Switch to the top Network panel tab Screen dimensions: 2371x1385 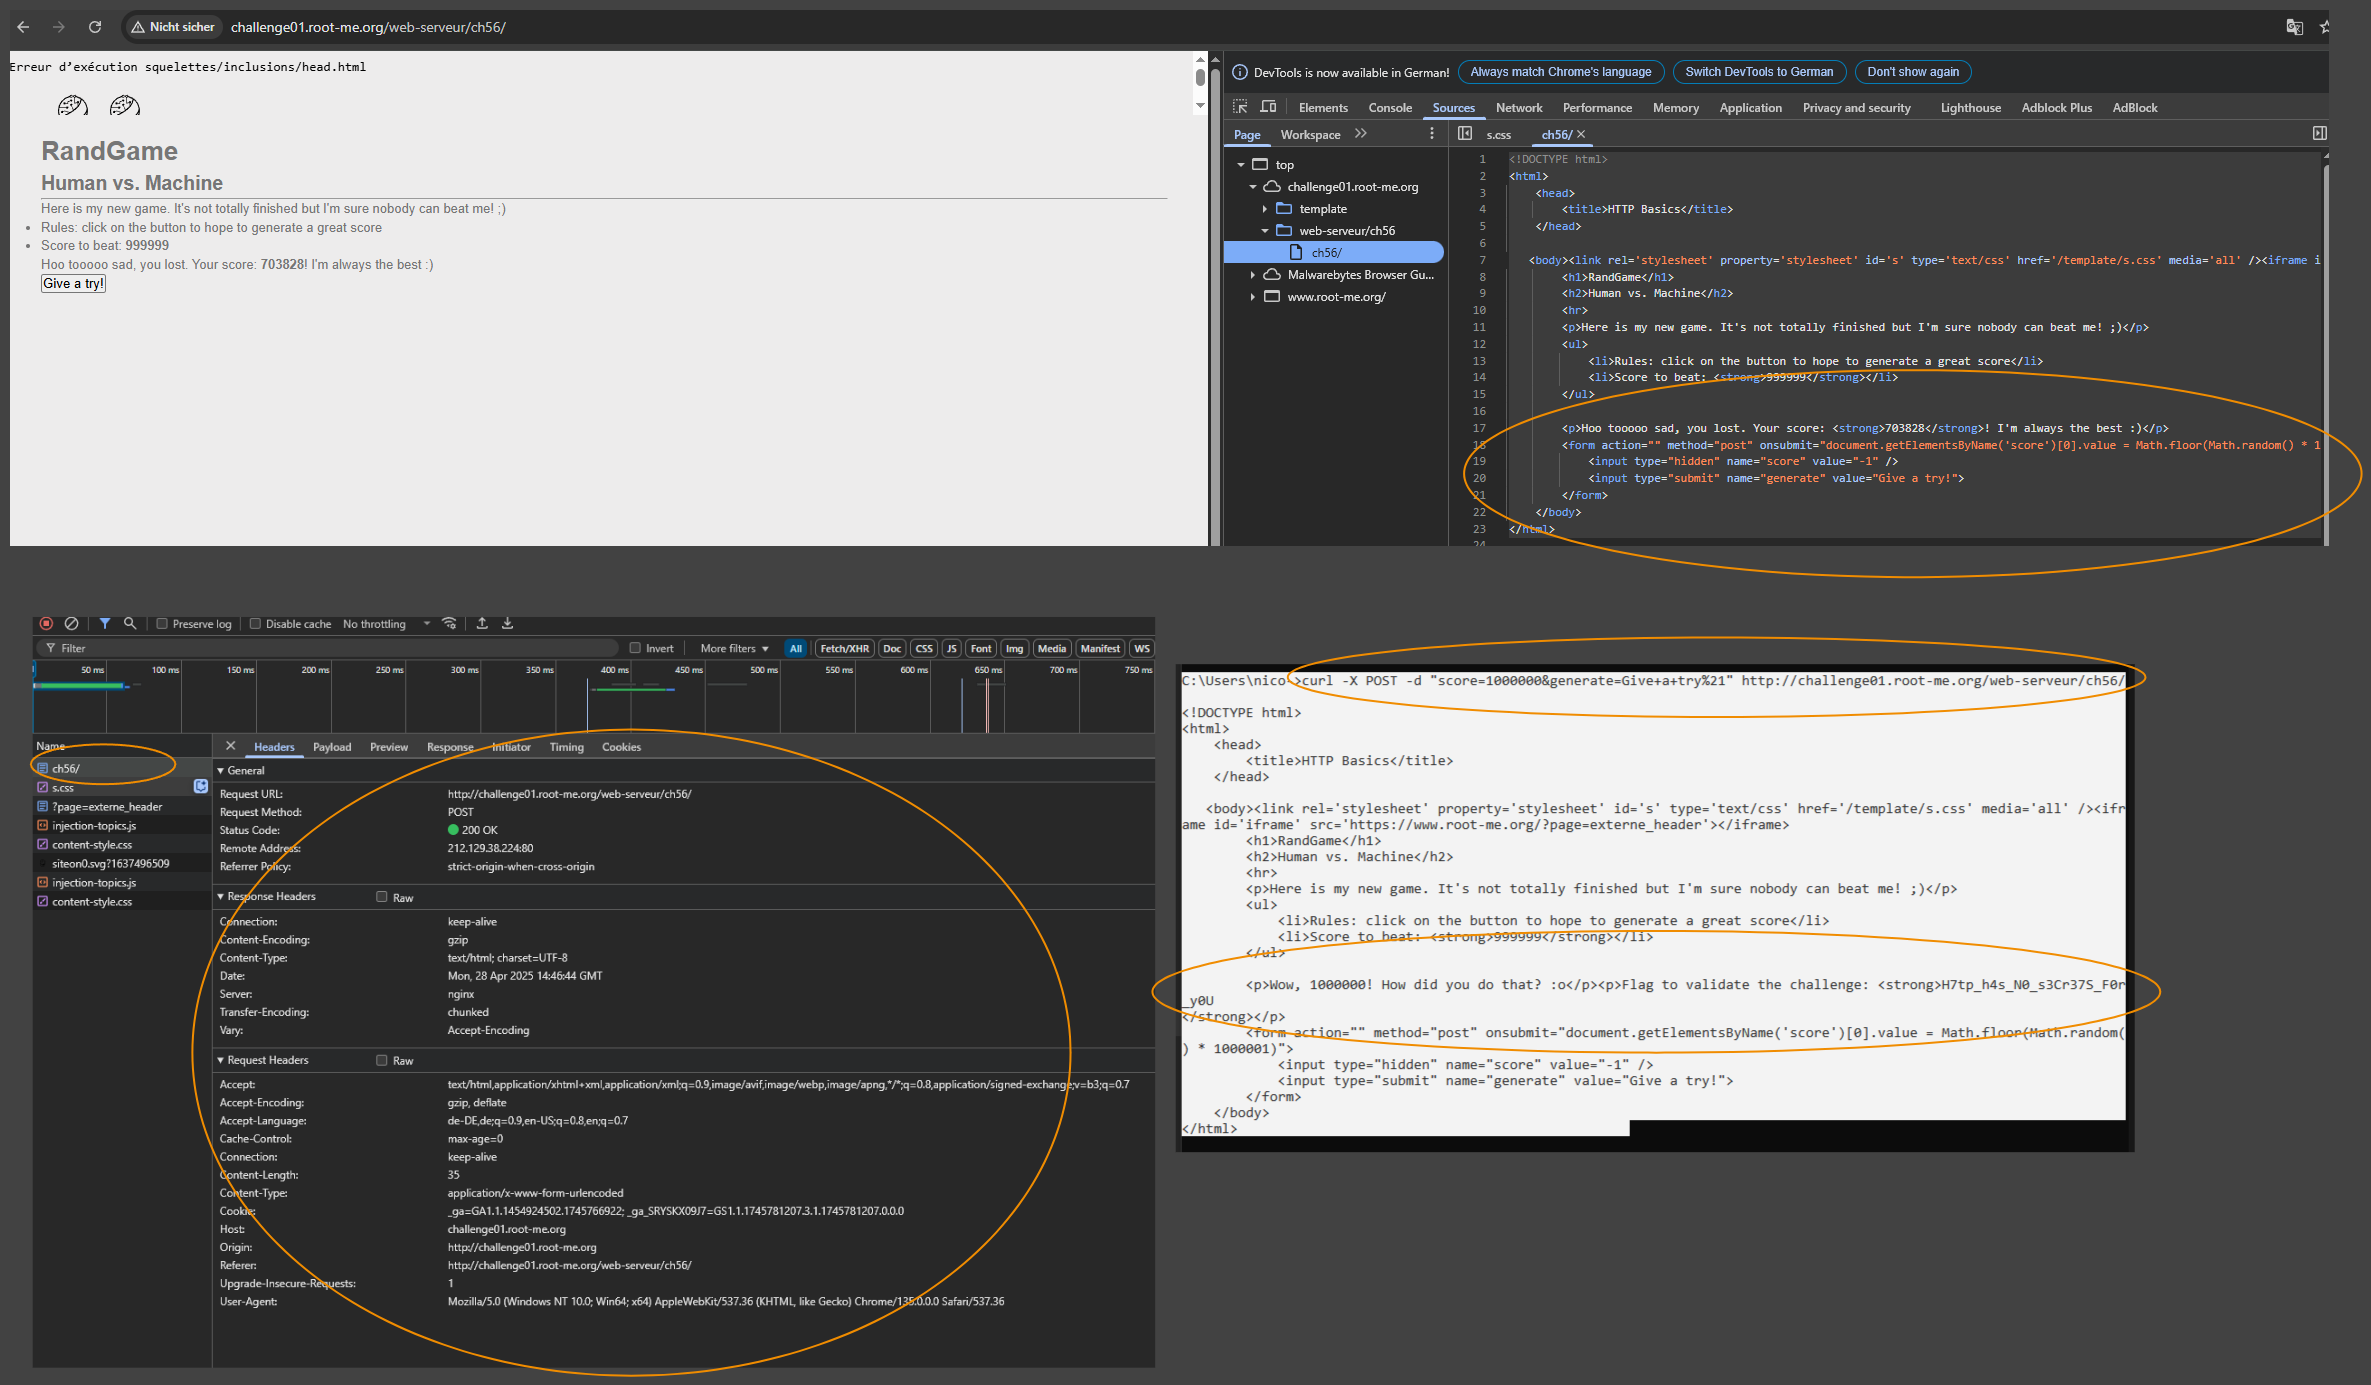tap(1519, 108)
